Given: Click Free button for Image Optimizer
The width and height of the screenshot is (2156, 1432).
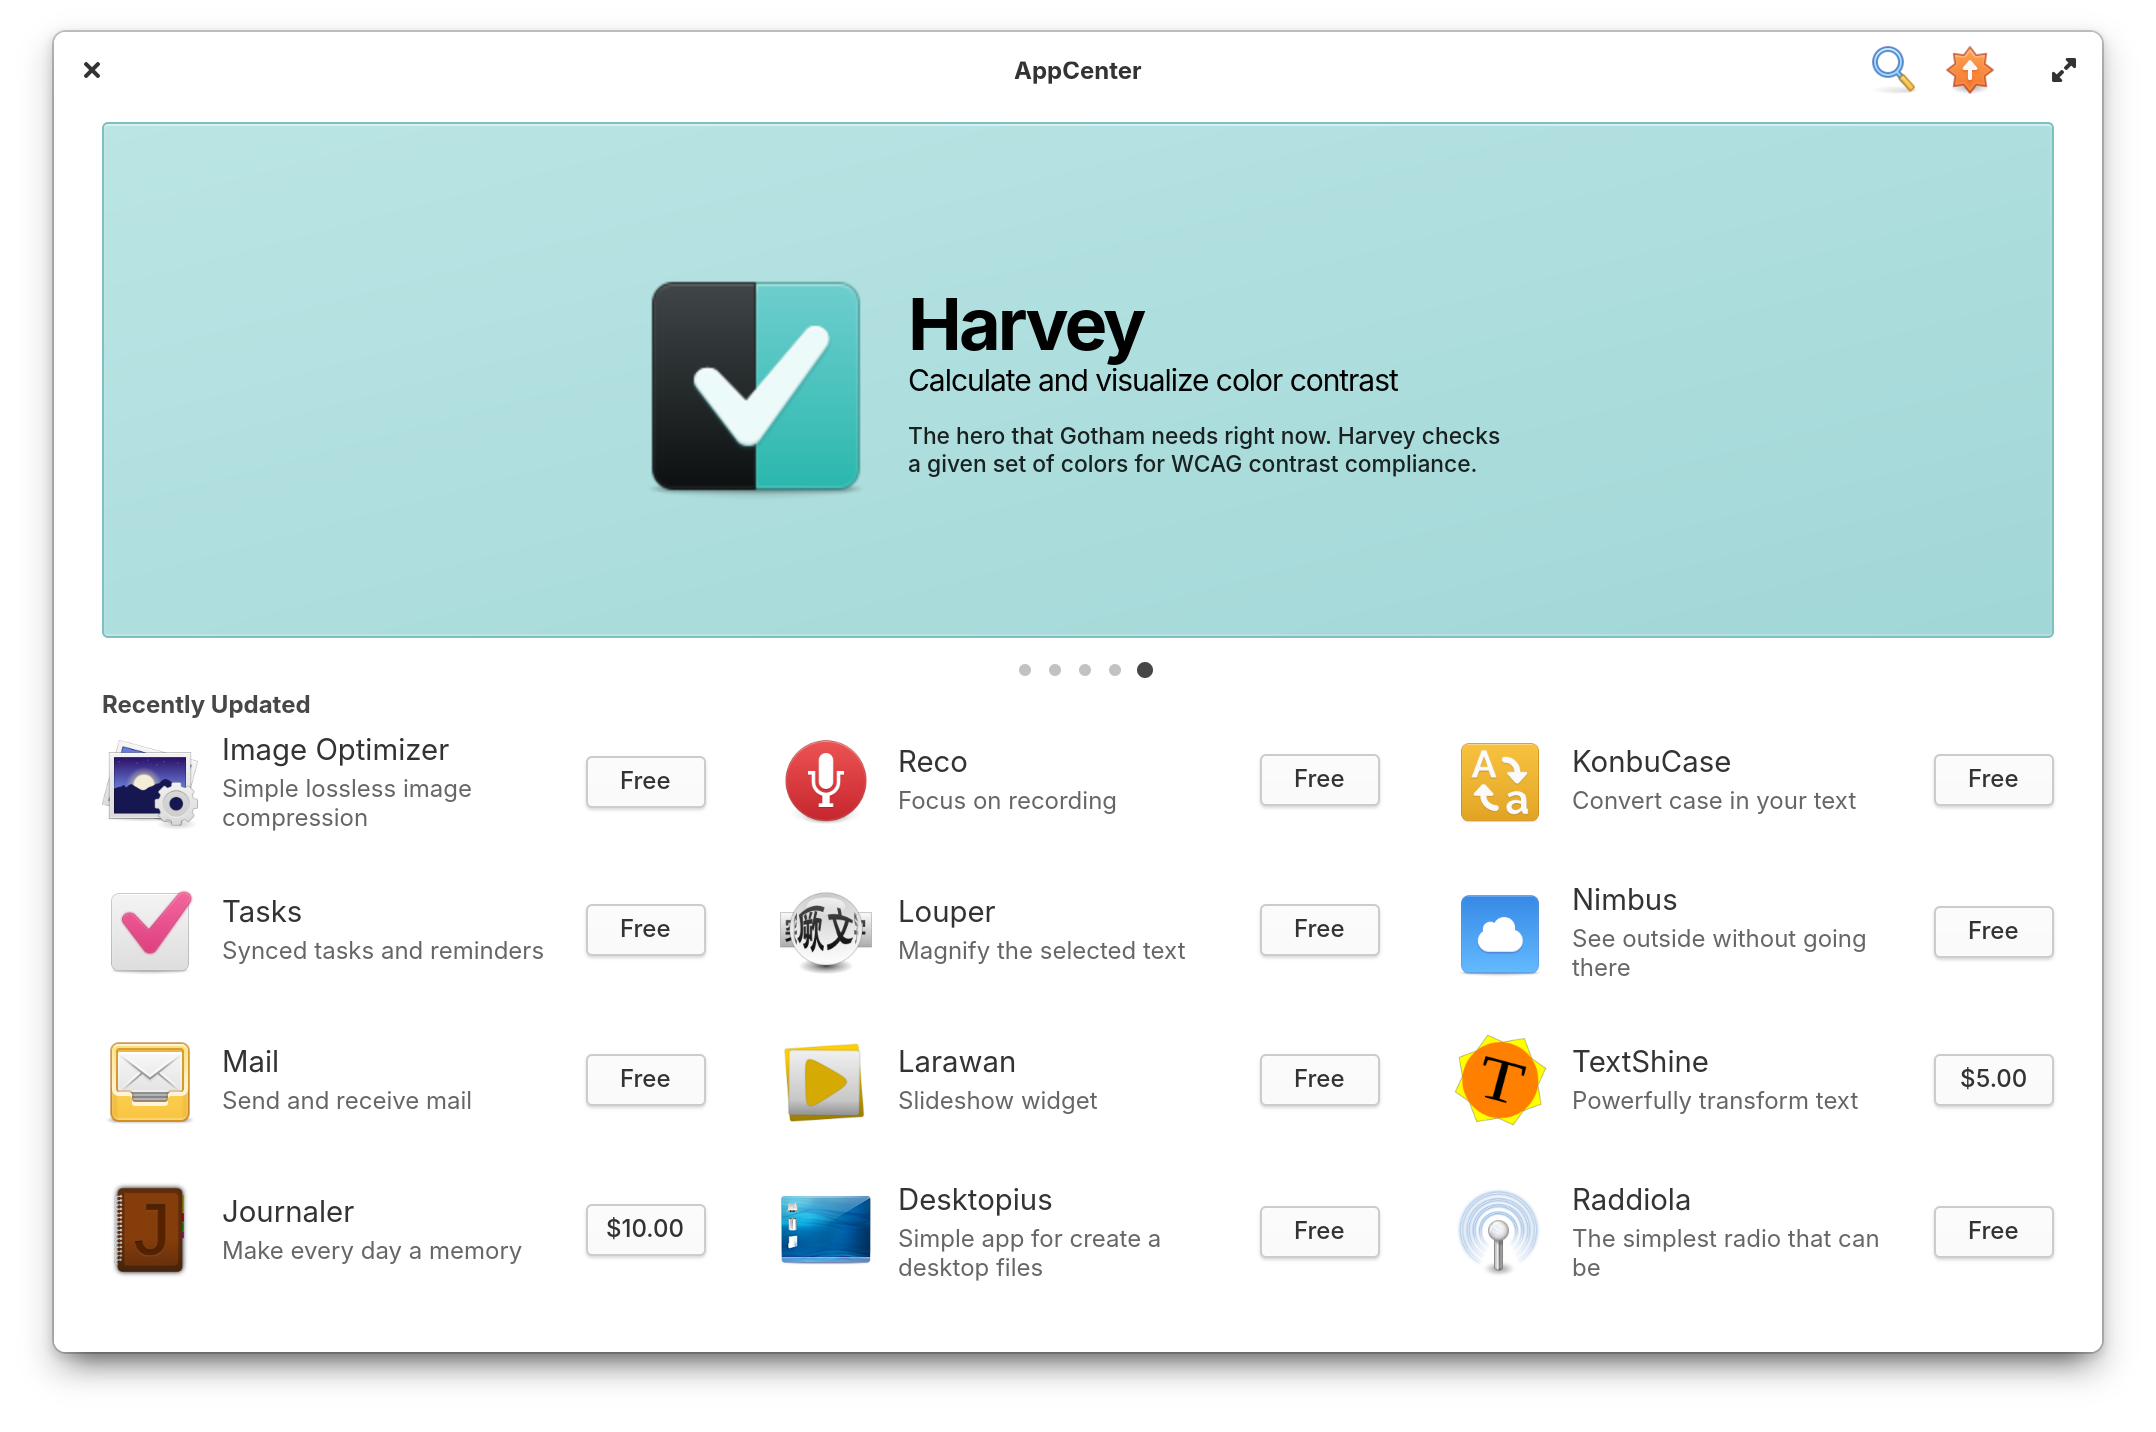Looking at the screenshot, I should pyautogui.click(x=644, y=780).
